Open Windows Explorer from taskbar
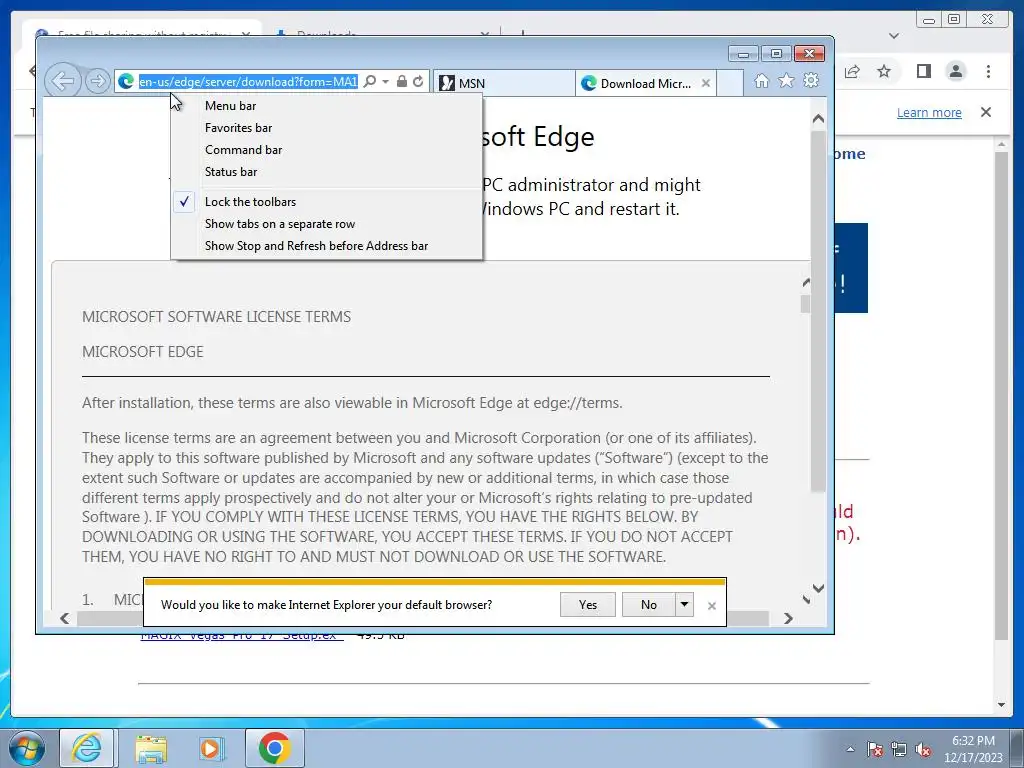1024x768 pixels. tap(151, 748)
